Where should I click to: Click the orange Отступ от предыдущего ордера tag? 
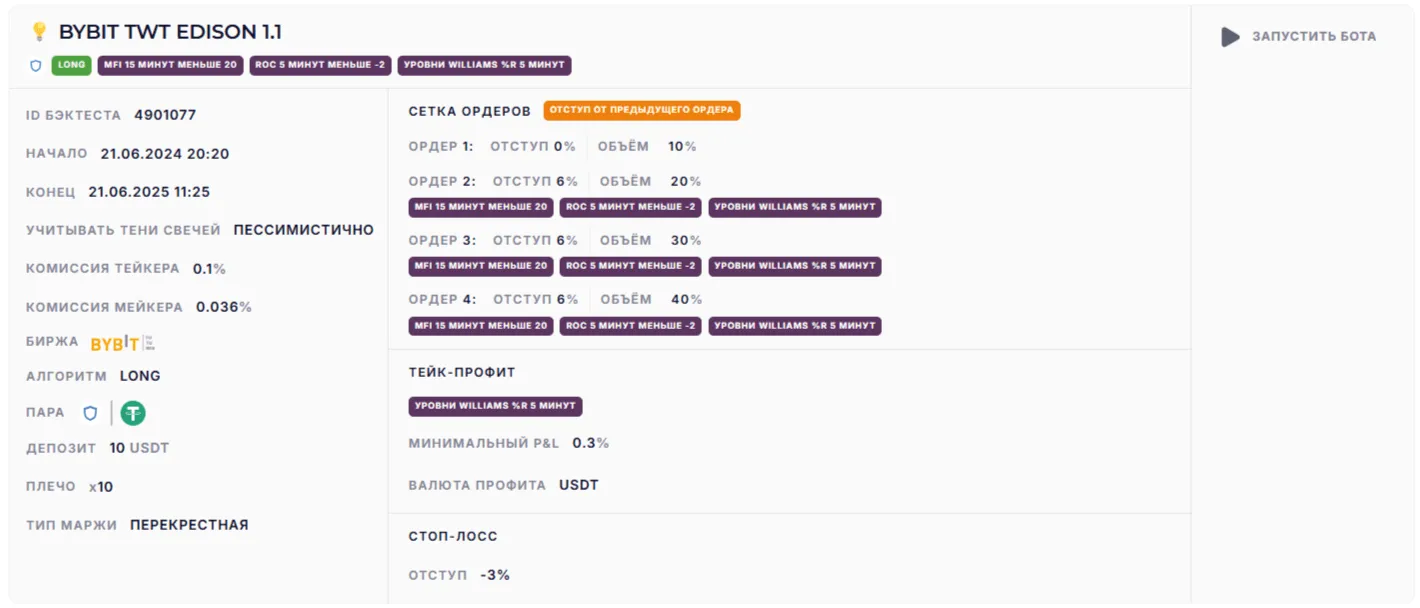point(642,110)
